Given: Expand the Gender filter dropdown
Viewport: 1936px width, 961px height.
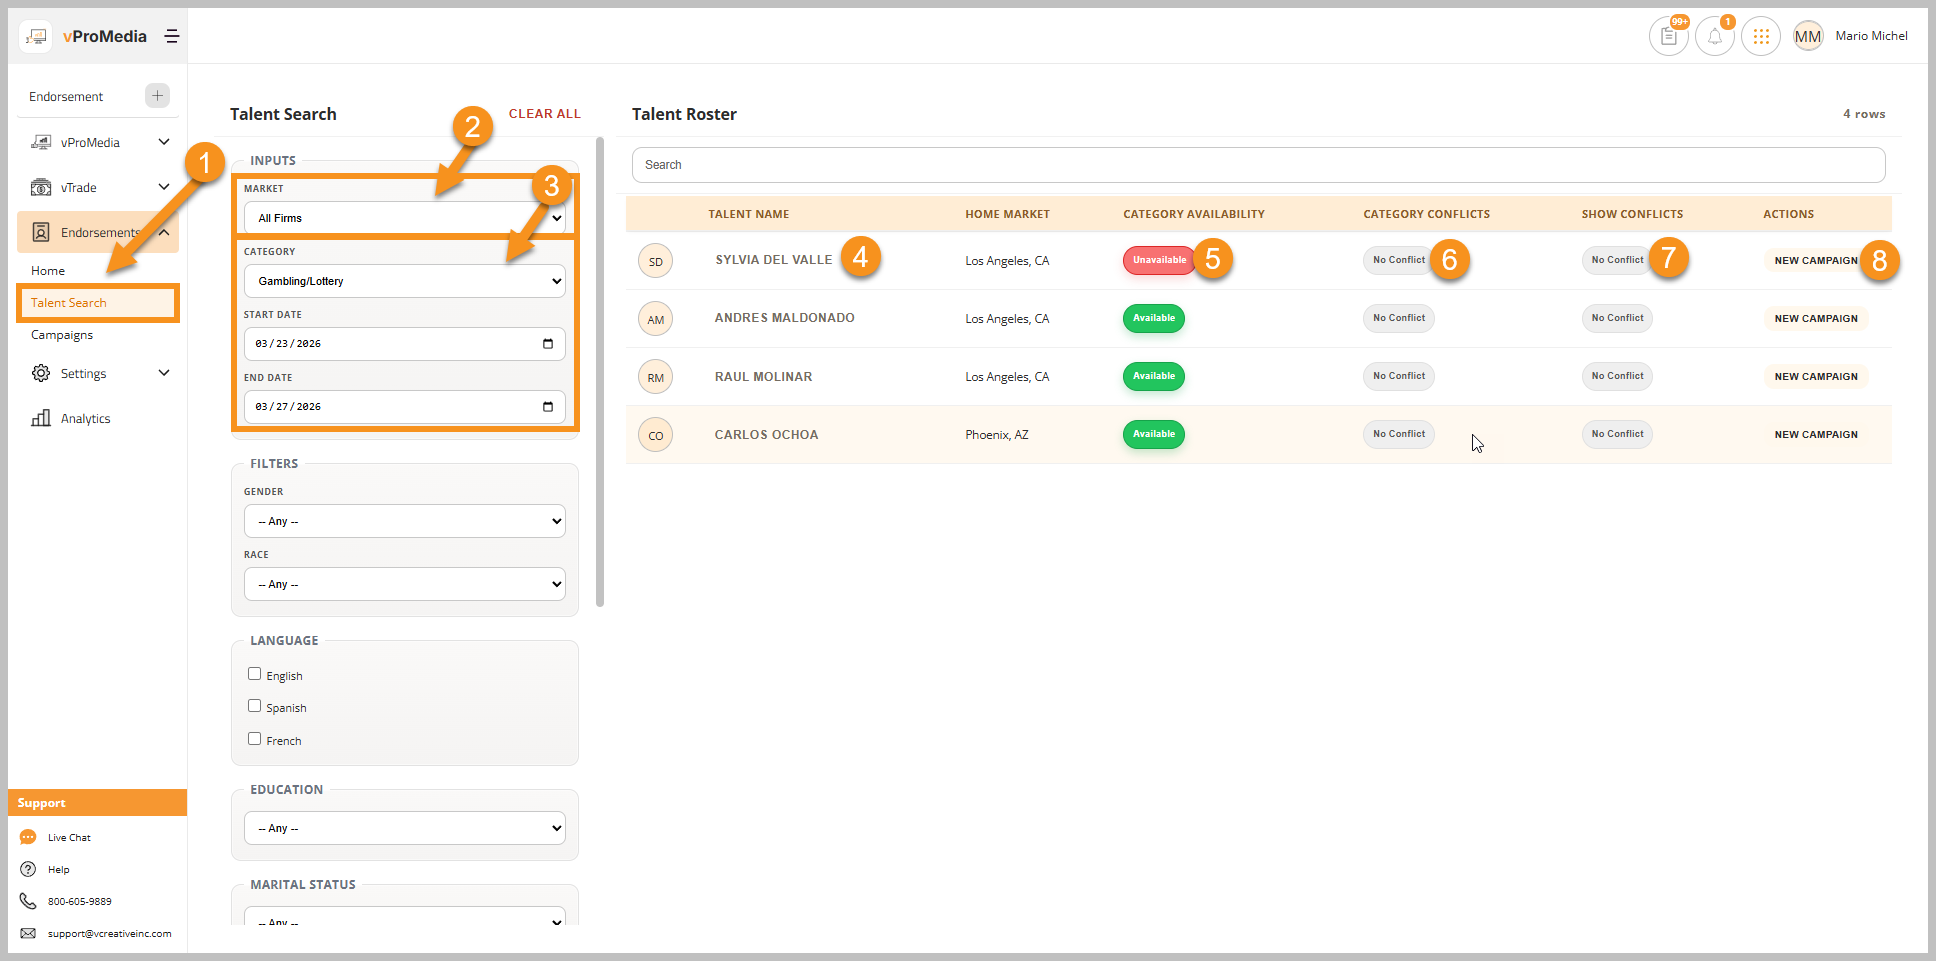Looking at the screenshot, I should [x=404, y=521].
